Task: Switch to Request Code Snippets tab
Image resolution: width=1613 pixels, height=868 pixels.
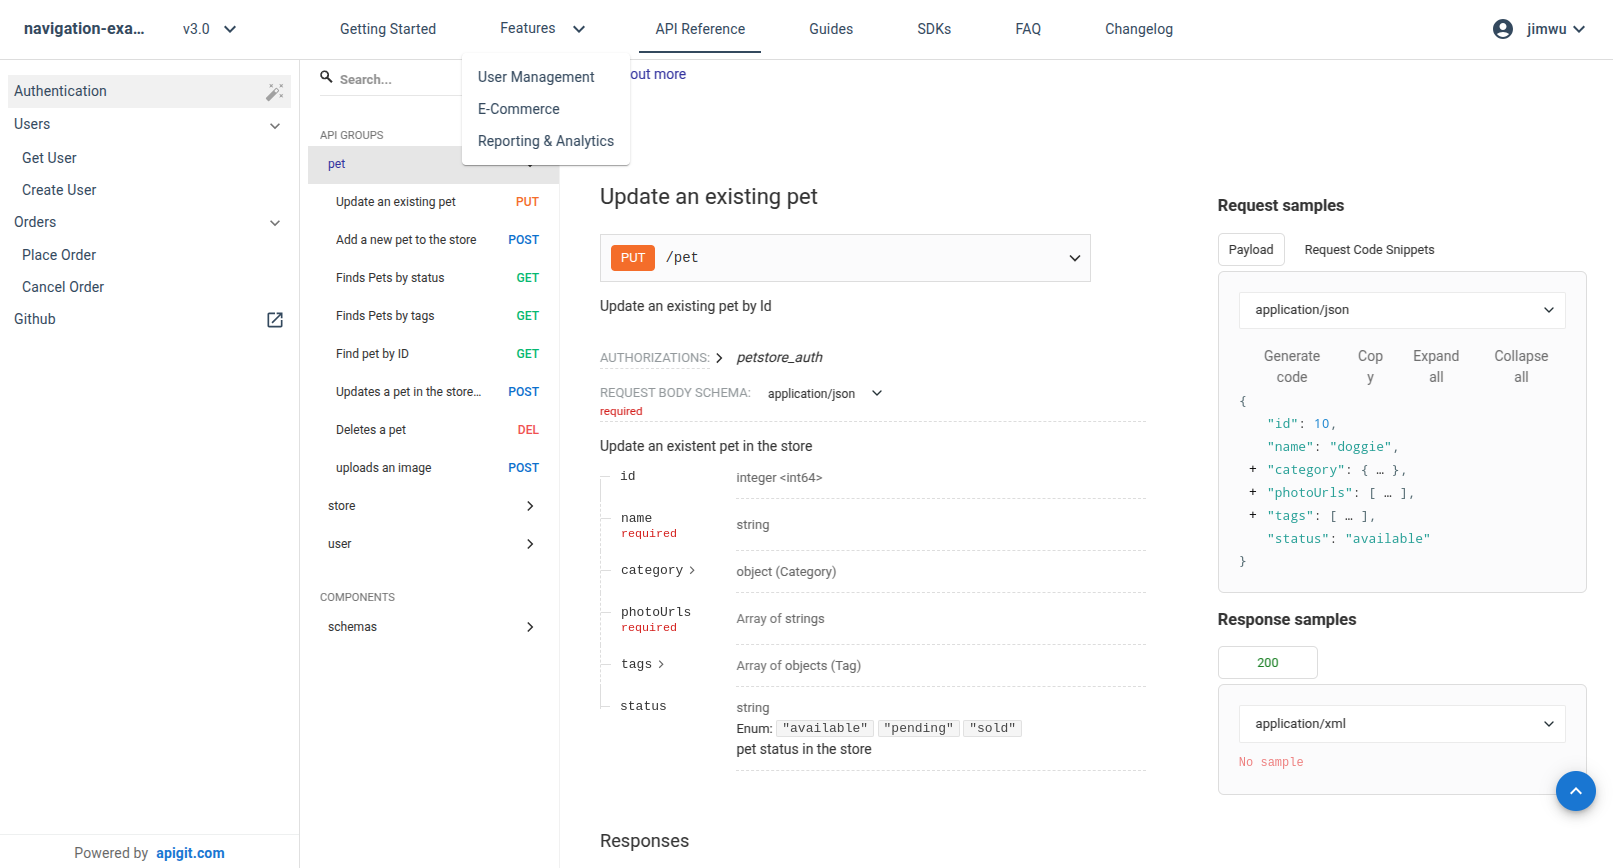Action: tap(1369, 250)
